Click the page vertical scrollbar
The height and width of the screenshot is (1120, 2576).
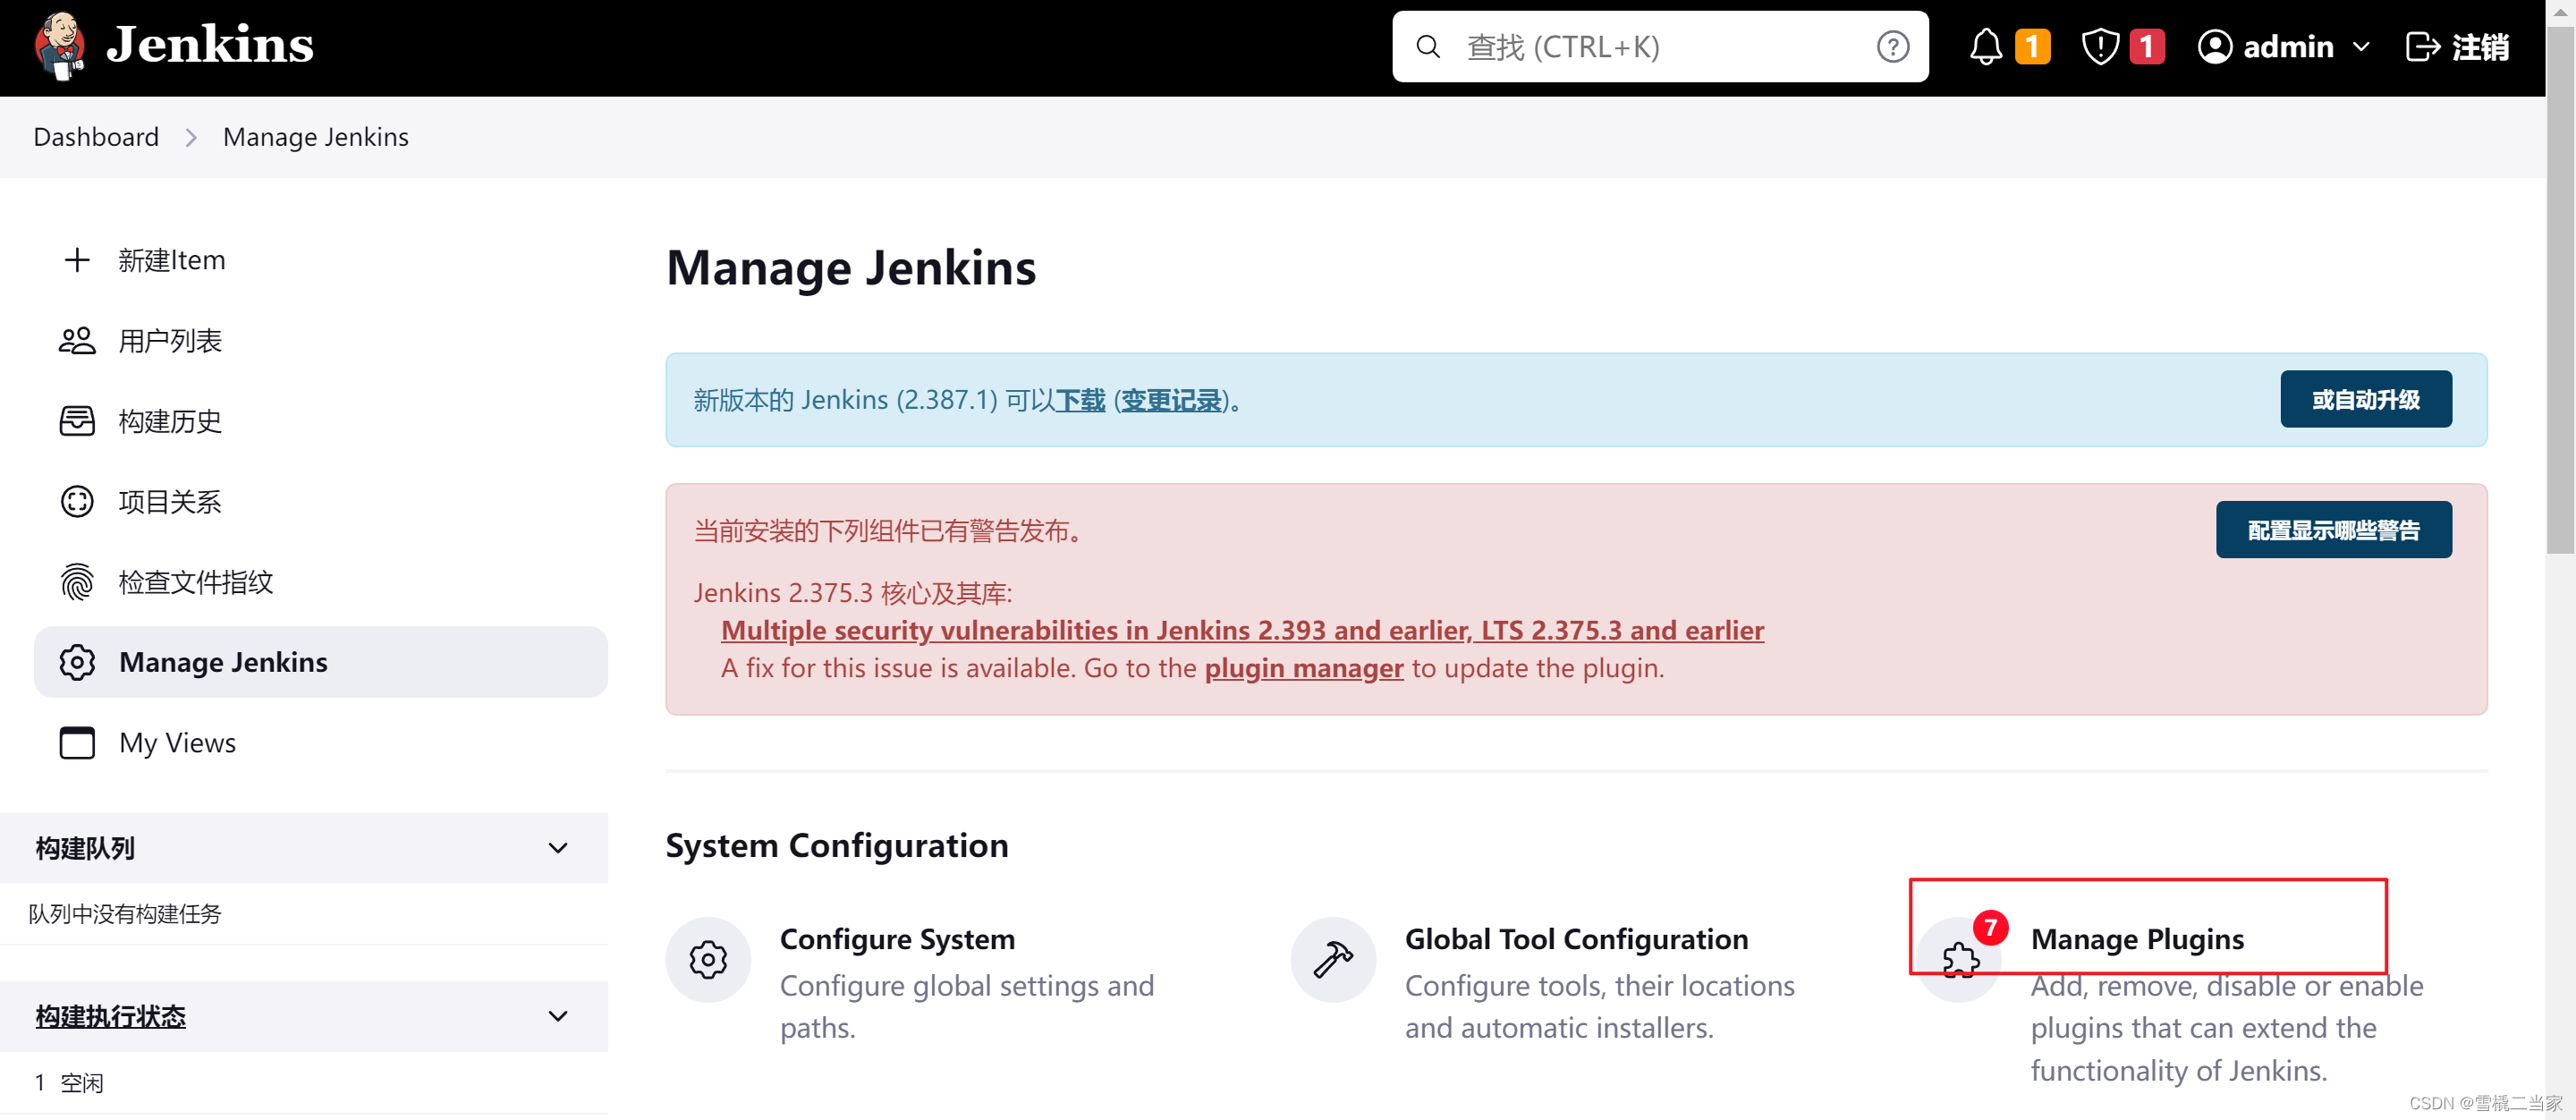point(2560,290)
